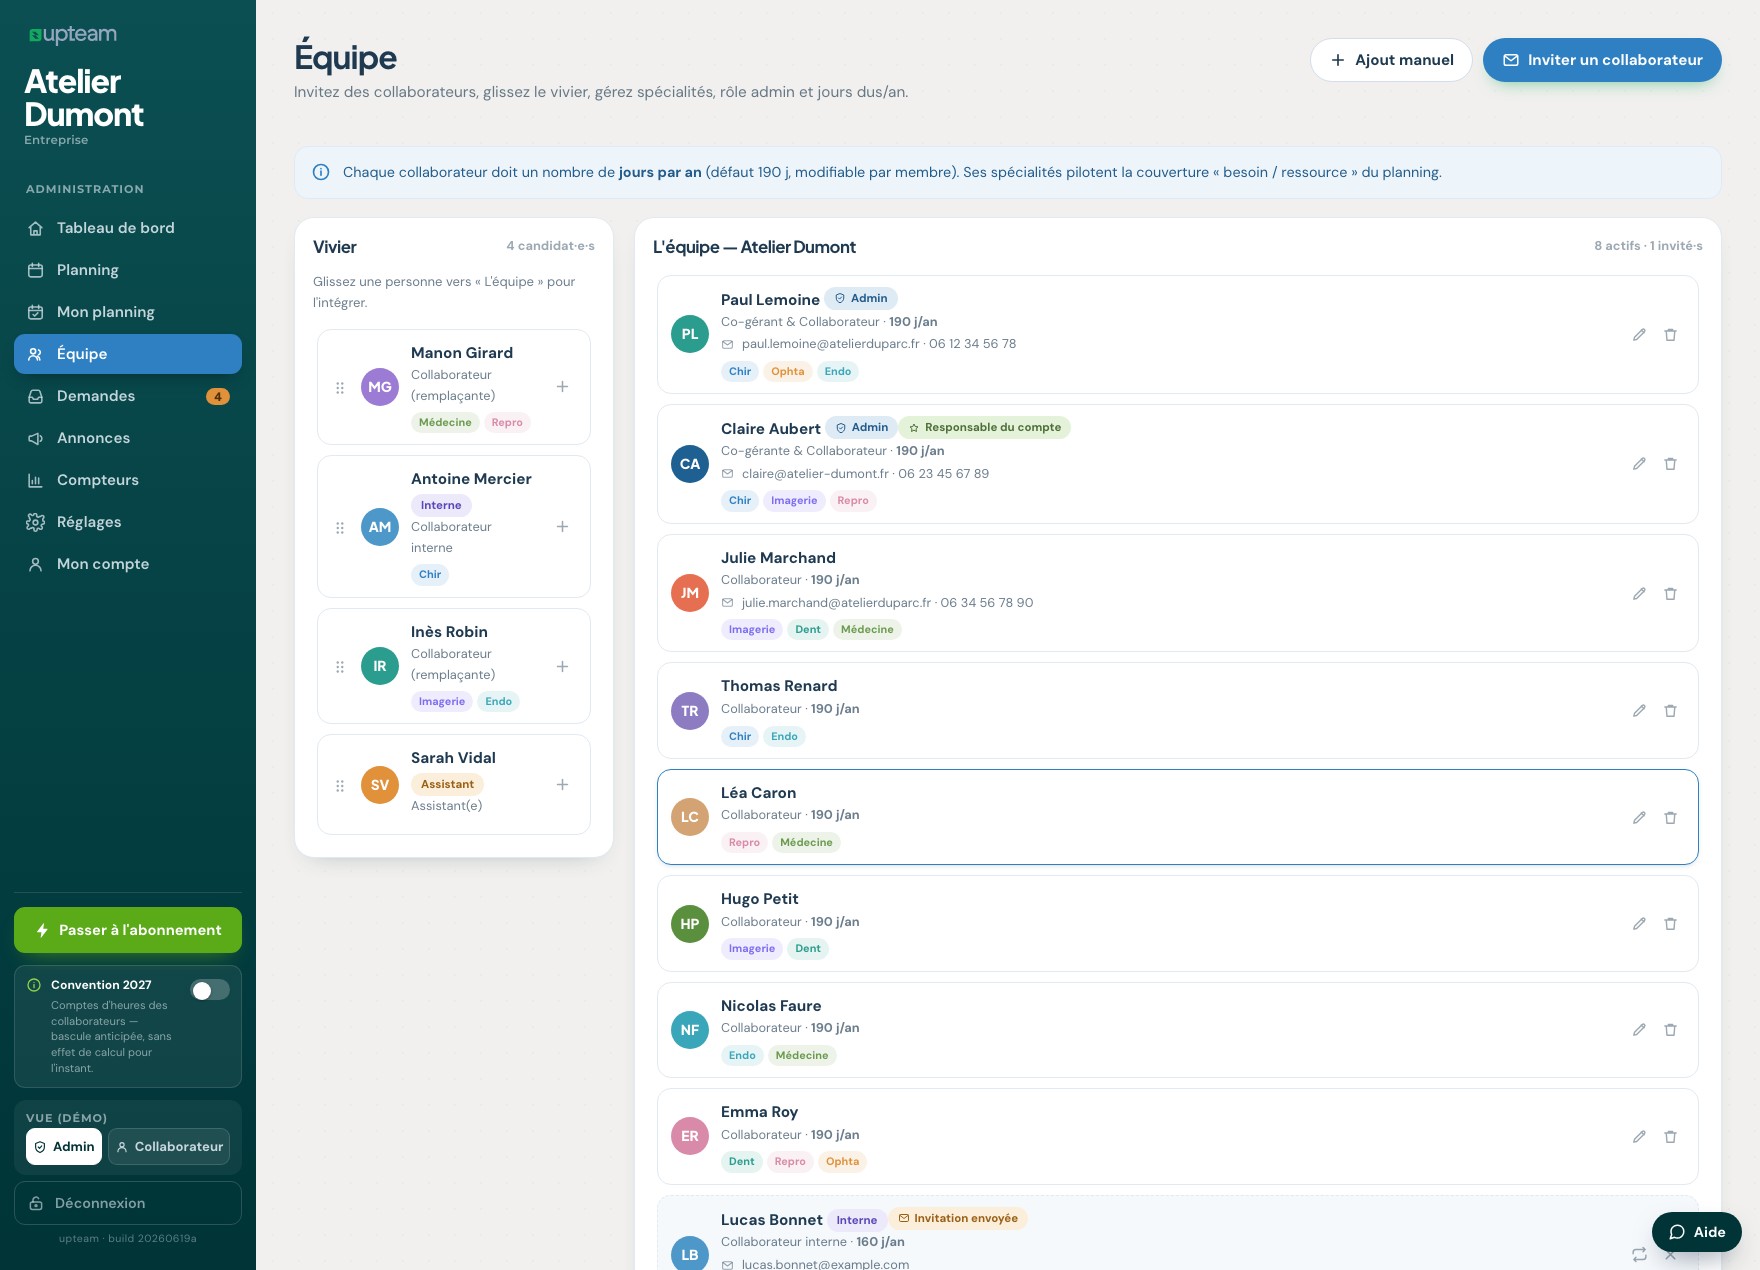
Task: Open the Compteurs section
Action: point(128,480)
